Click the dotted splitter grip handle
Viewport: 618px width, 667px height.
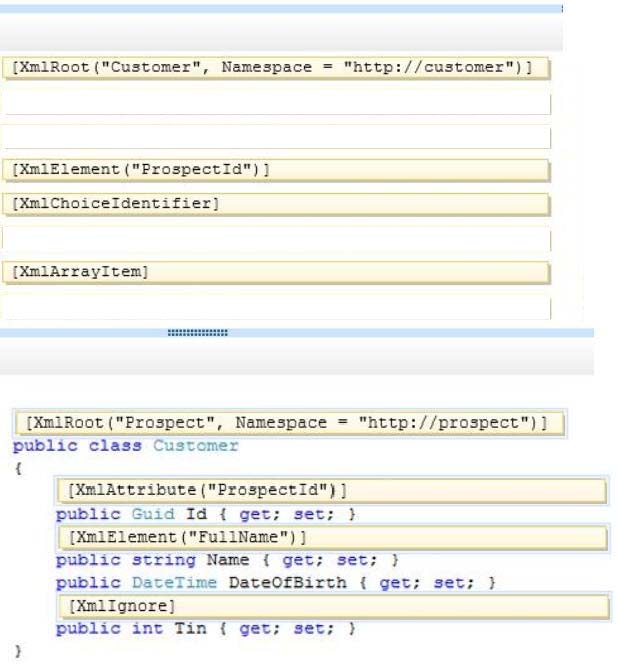(198, 333)
